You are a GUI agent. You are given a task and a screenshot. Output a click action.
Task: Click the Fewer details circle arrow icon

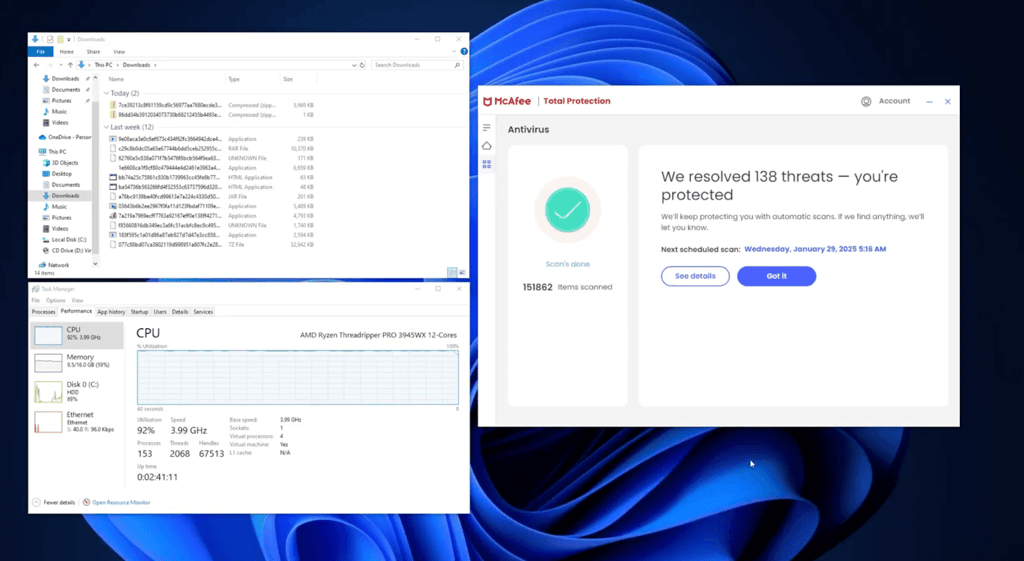click(36, 502)
